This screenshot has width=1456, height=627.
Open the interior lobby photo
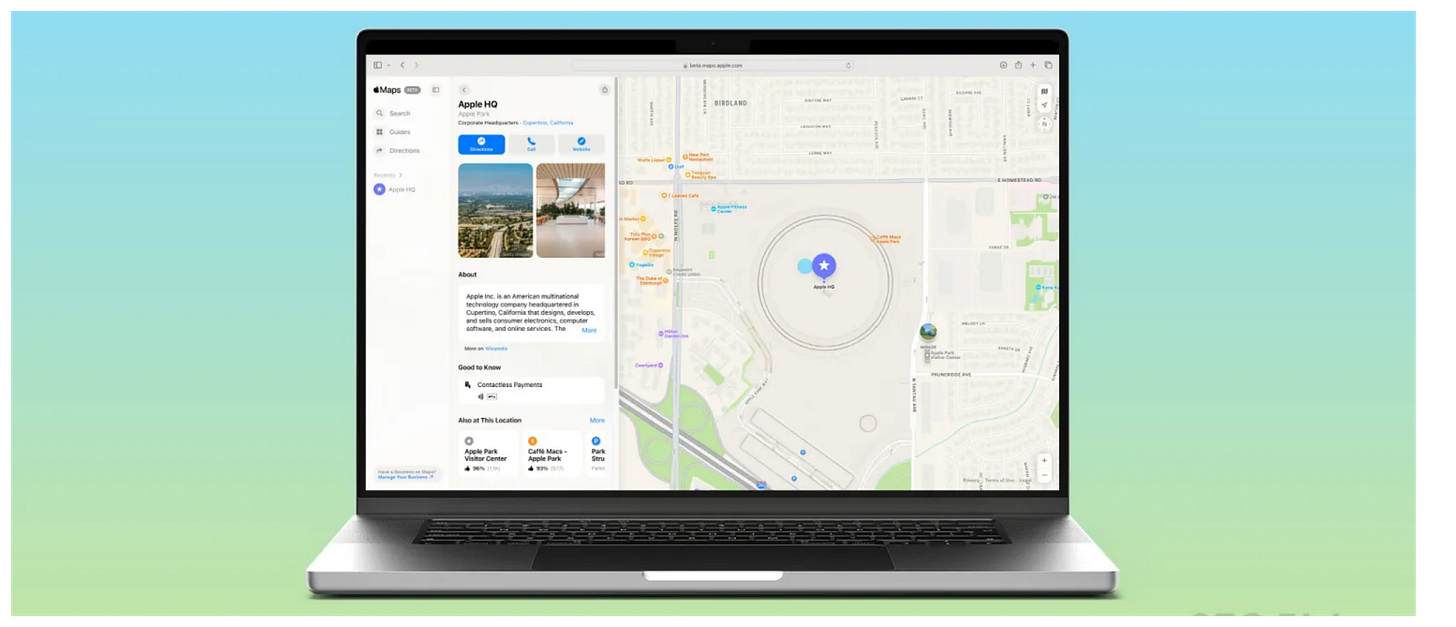point(570,211)
